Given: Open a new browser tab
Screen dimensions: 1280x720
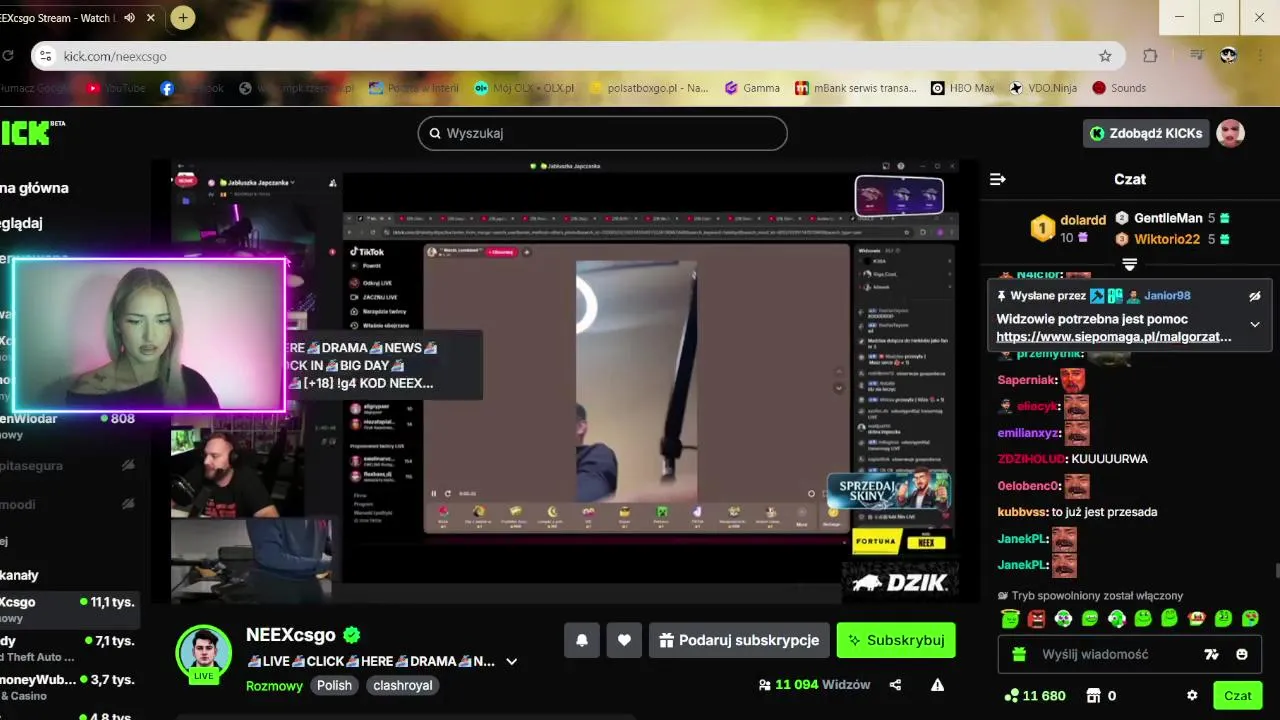Looking at the screenshot, I should pyautogui.click(x=183, y=17).
